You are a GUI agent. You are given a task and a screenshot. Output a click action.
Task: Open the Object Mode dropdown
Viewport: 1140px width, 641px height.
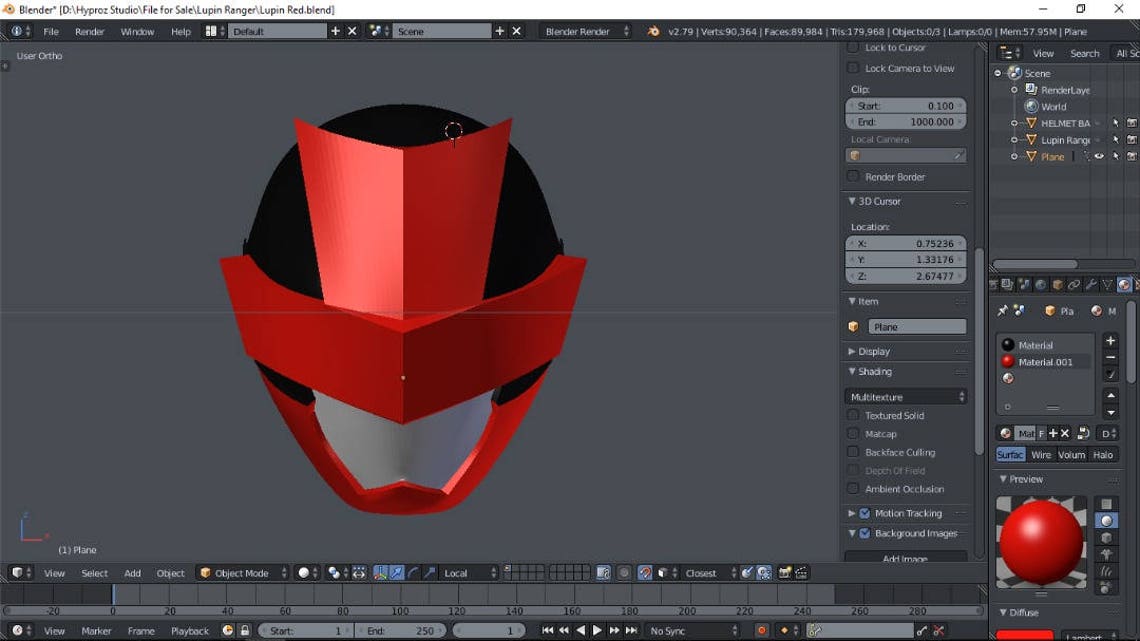240,572
